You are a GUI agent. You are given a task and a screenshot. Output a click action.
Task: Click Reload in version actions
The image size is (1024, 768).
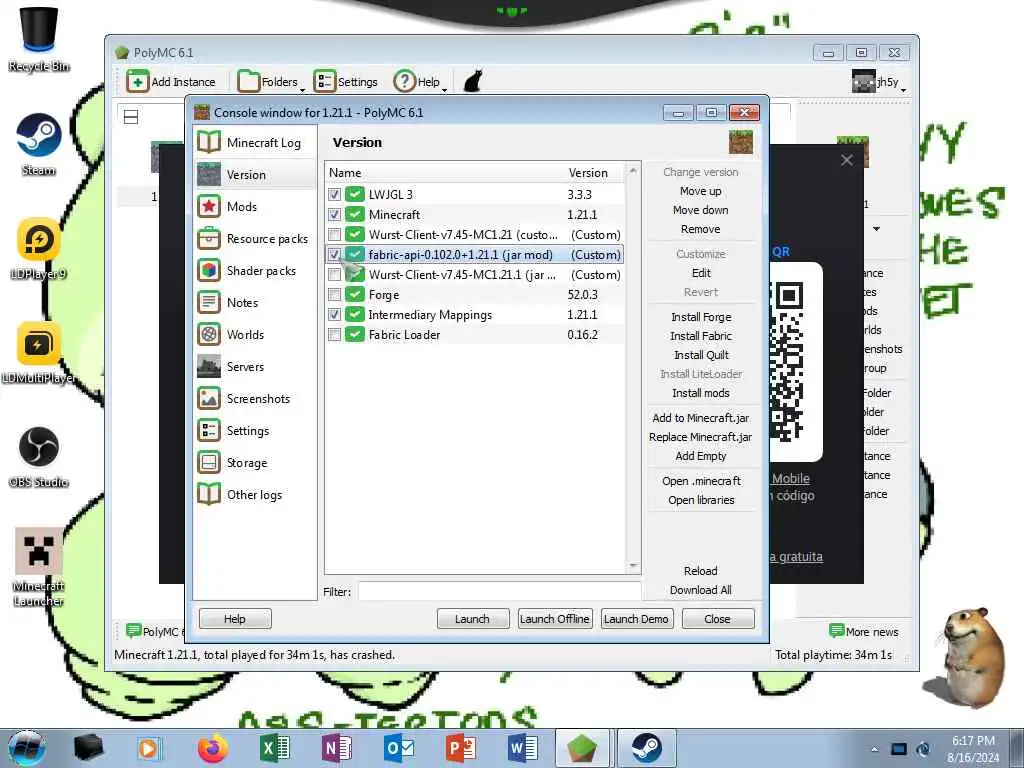(x=700, y=571)
